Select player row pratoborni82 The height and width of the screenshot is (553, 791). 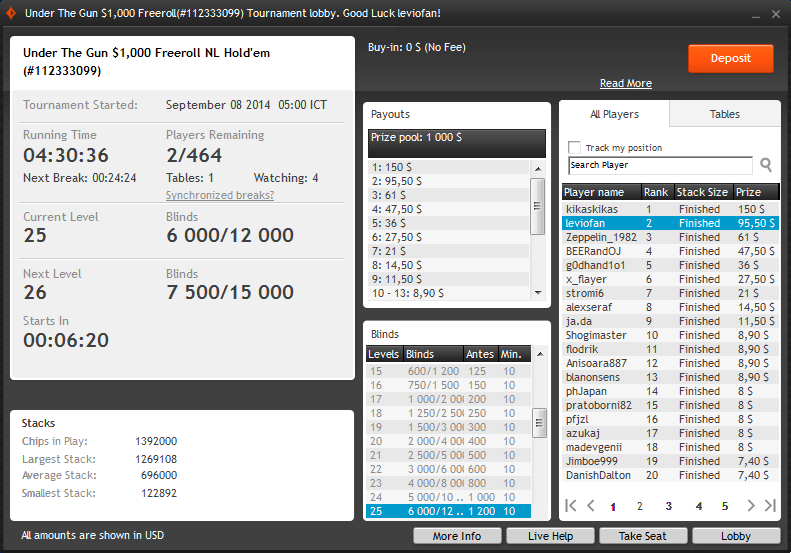(x=670, y=405)
